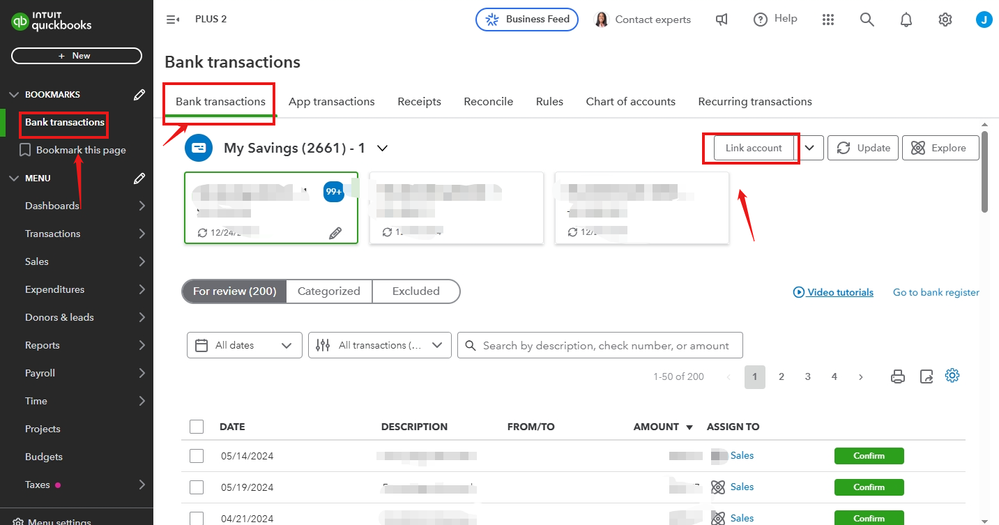Edit Menu with pencil icon
The height and width of the screenshot is (525, 999).
click(139, 178)
